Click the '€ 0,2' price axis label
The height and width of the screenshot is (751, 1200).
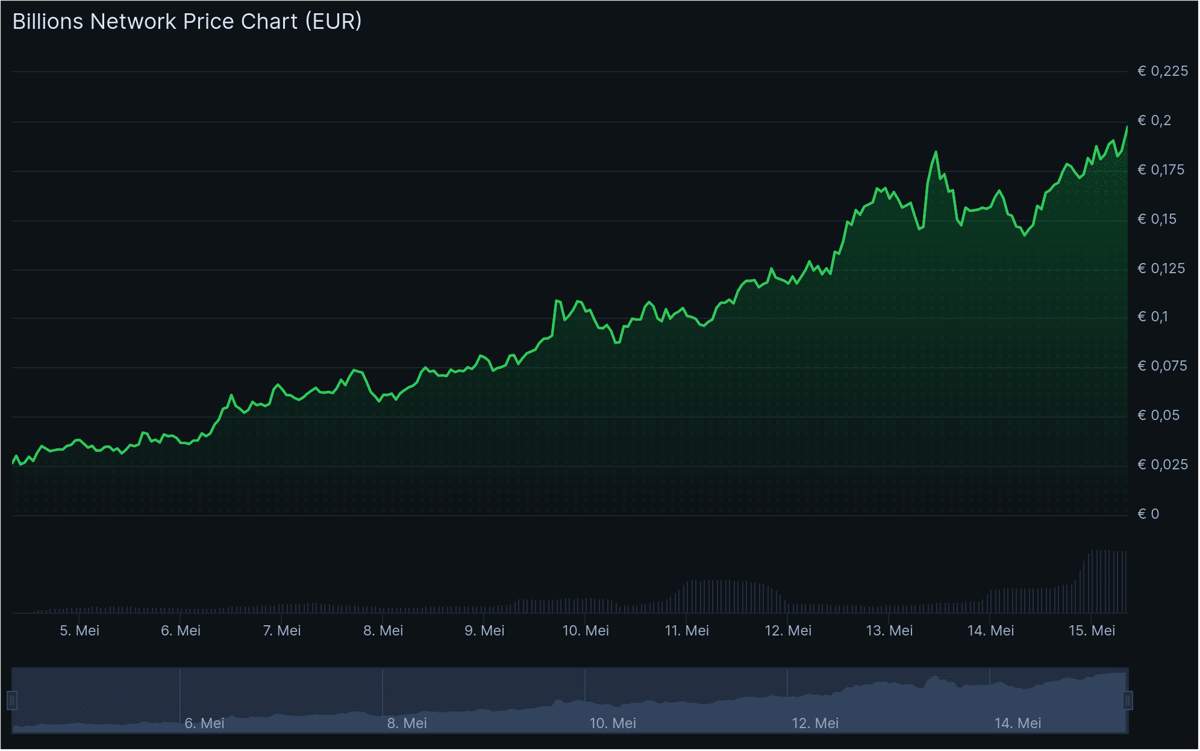pyautogui.click(x=1154, y=121)
